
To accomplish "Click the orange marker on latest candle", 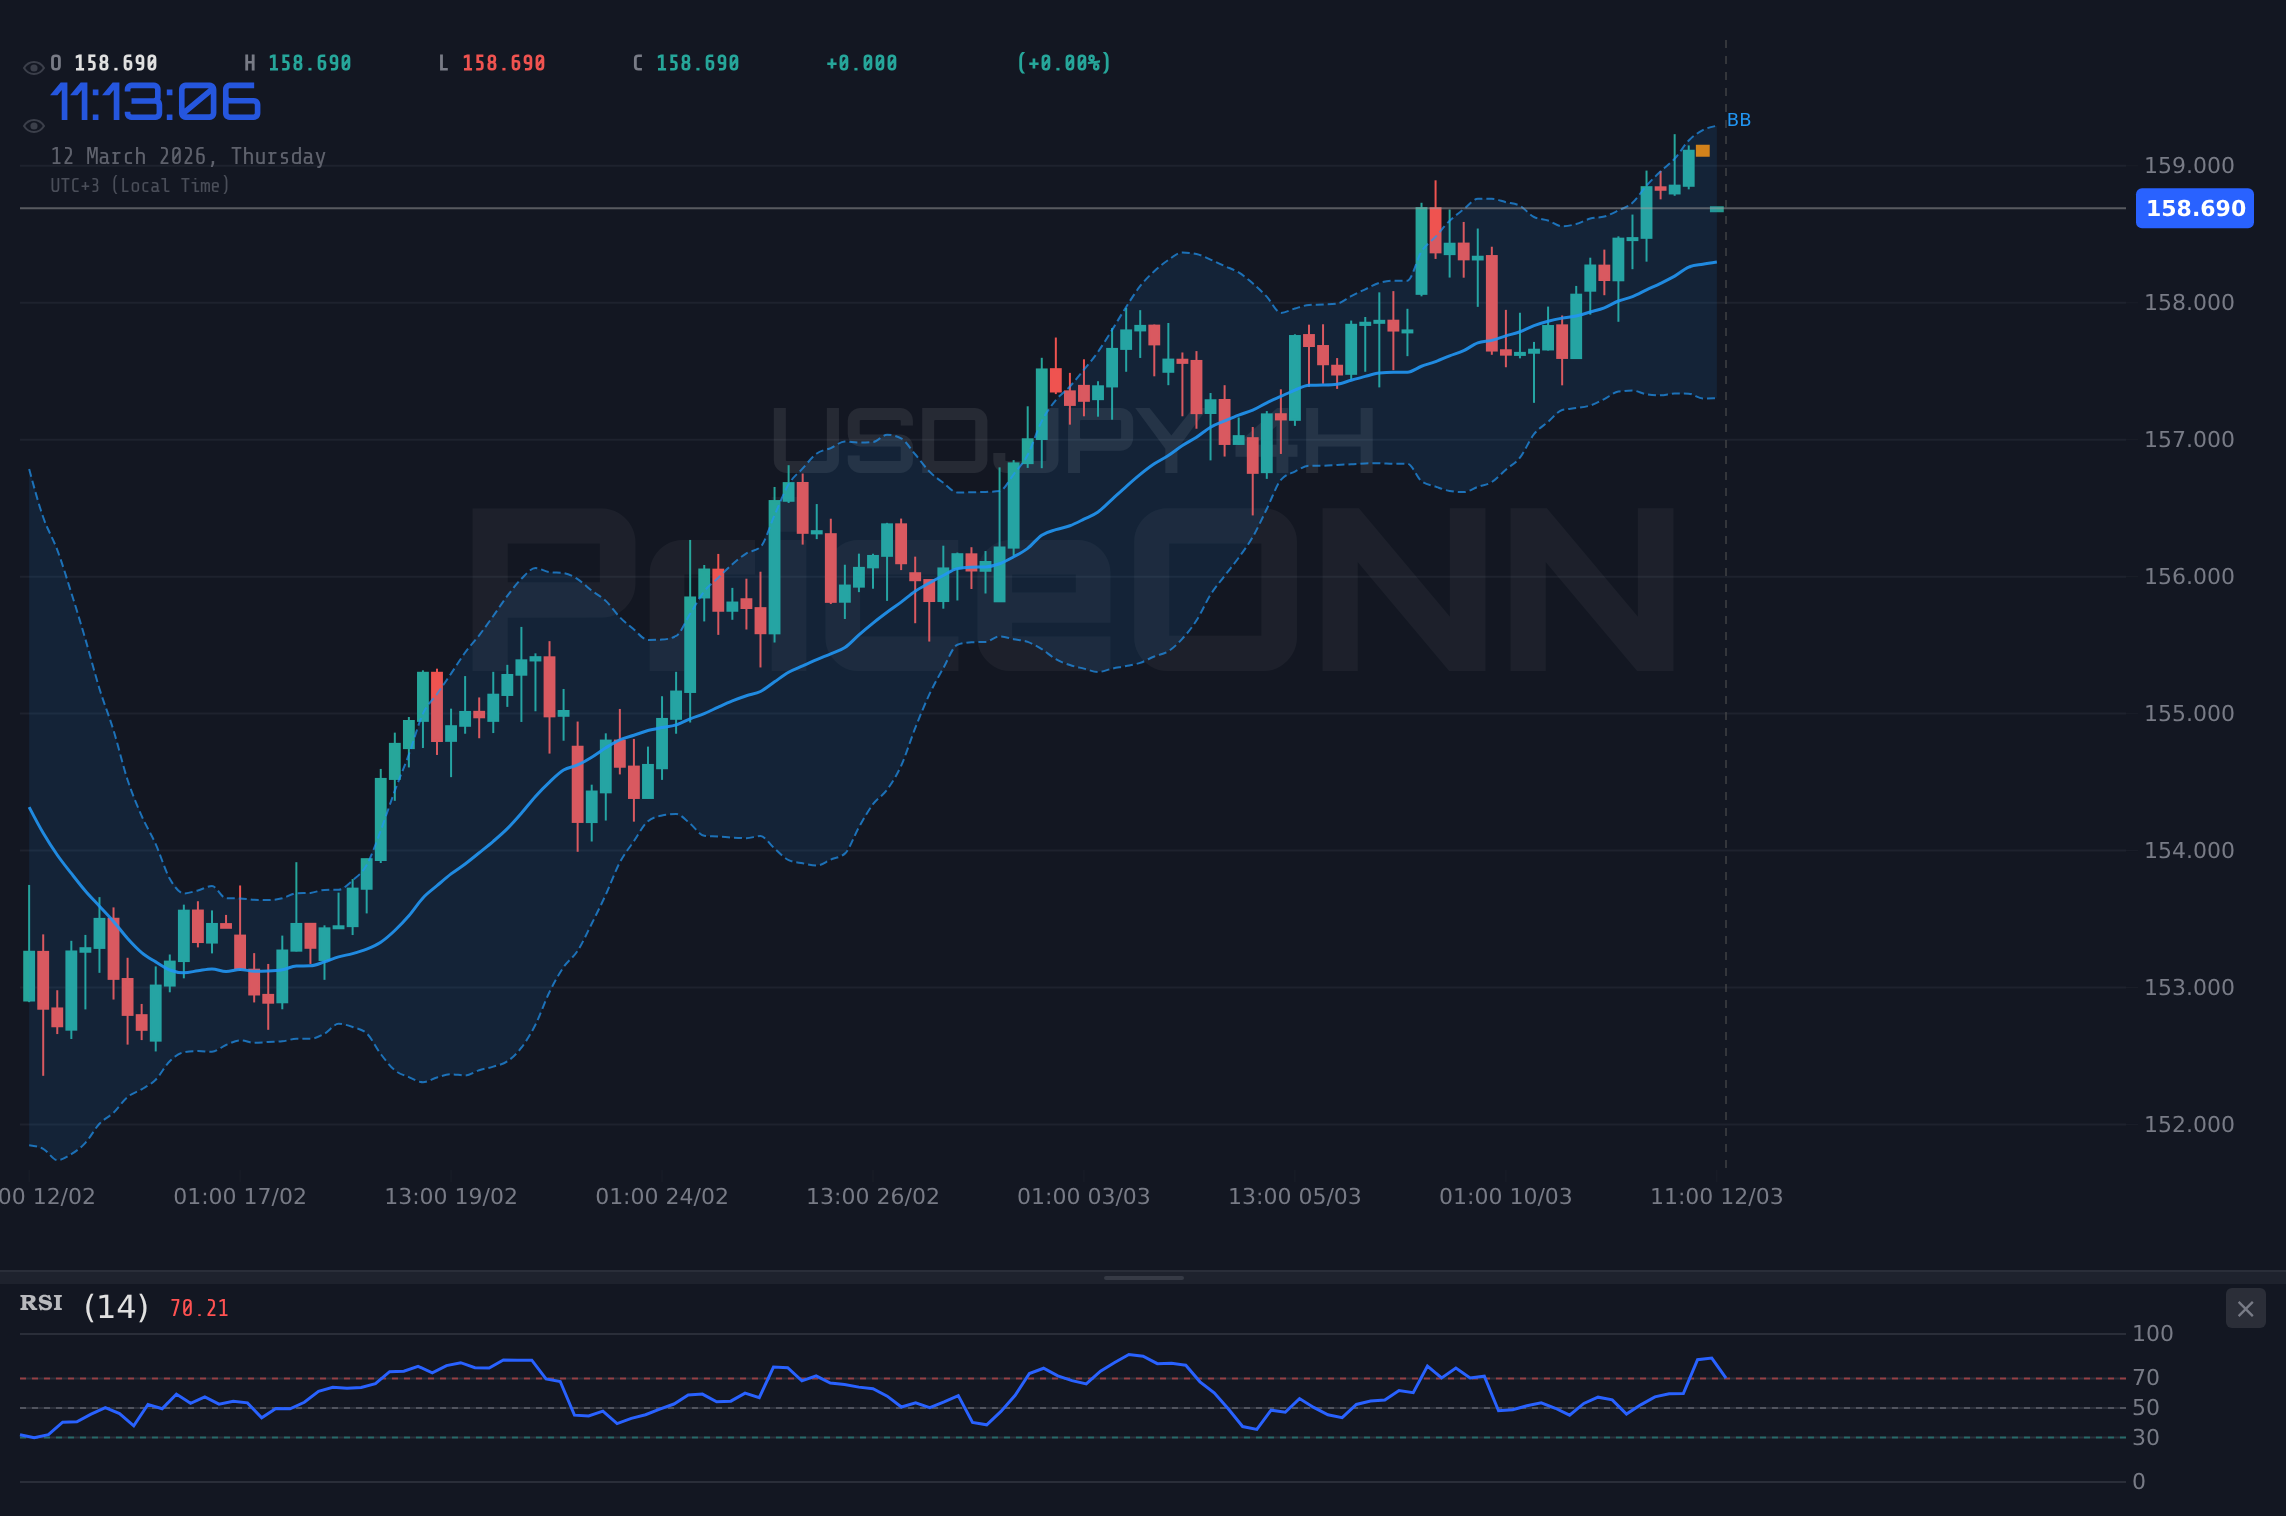I will (x=1703, y=151).
